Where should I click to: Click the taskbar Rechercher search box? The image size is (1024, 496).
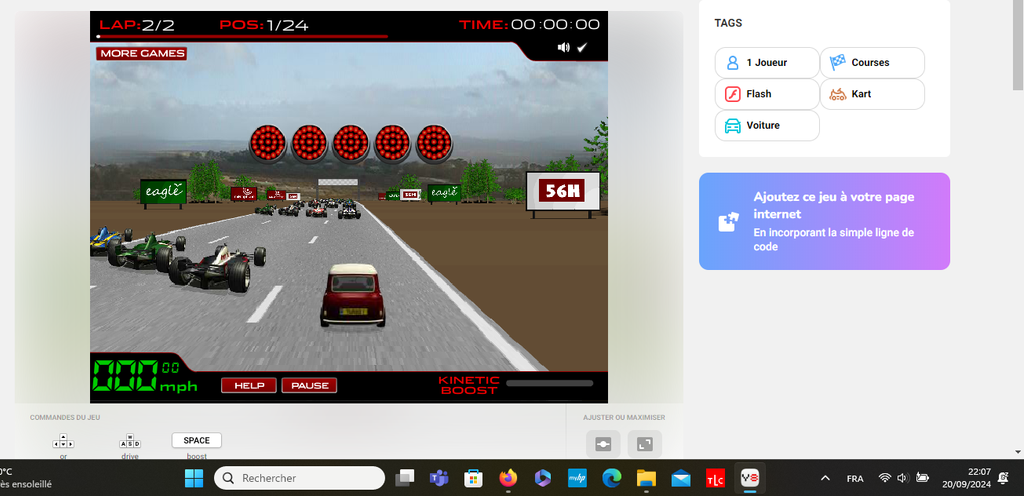(x=300, y=478)
